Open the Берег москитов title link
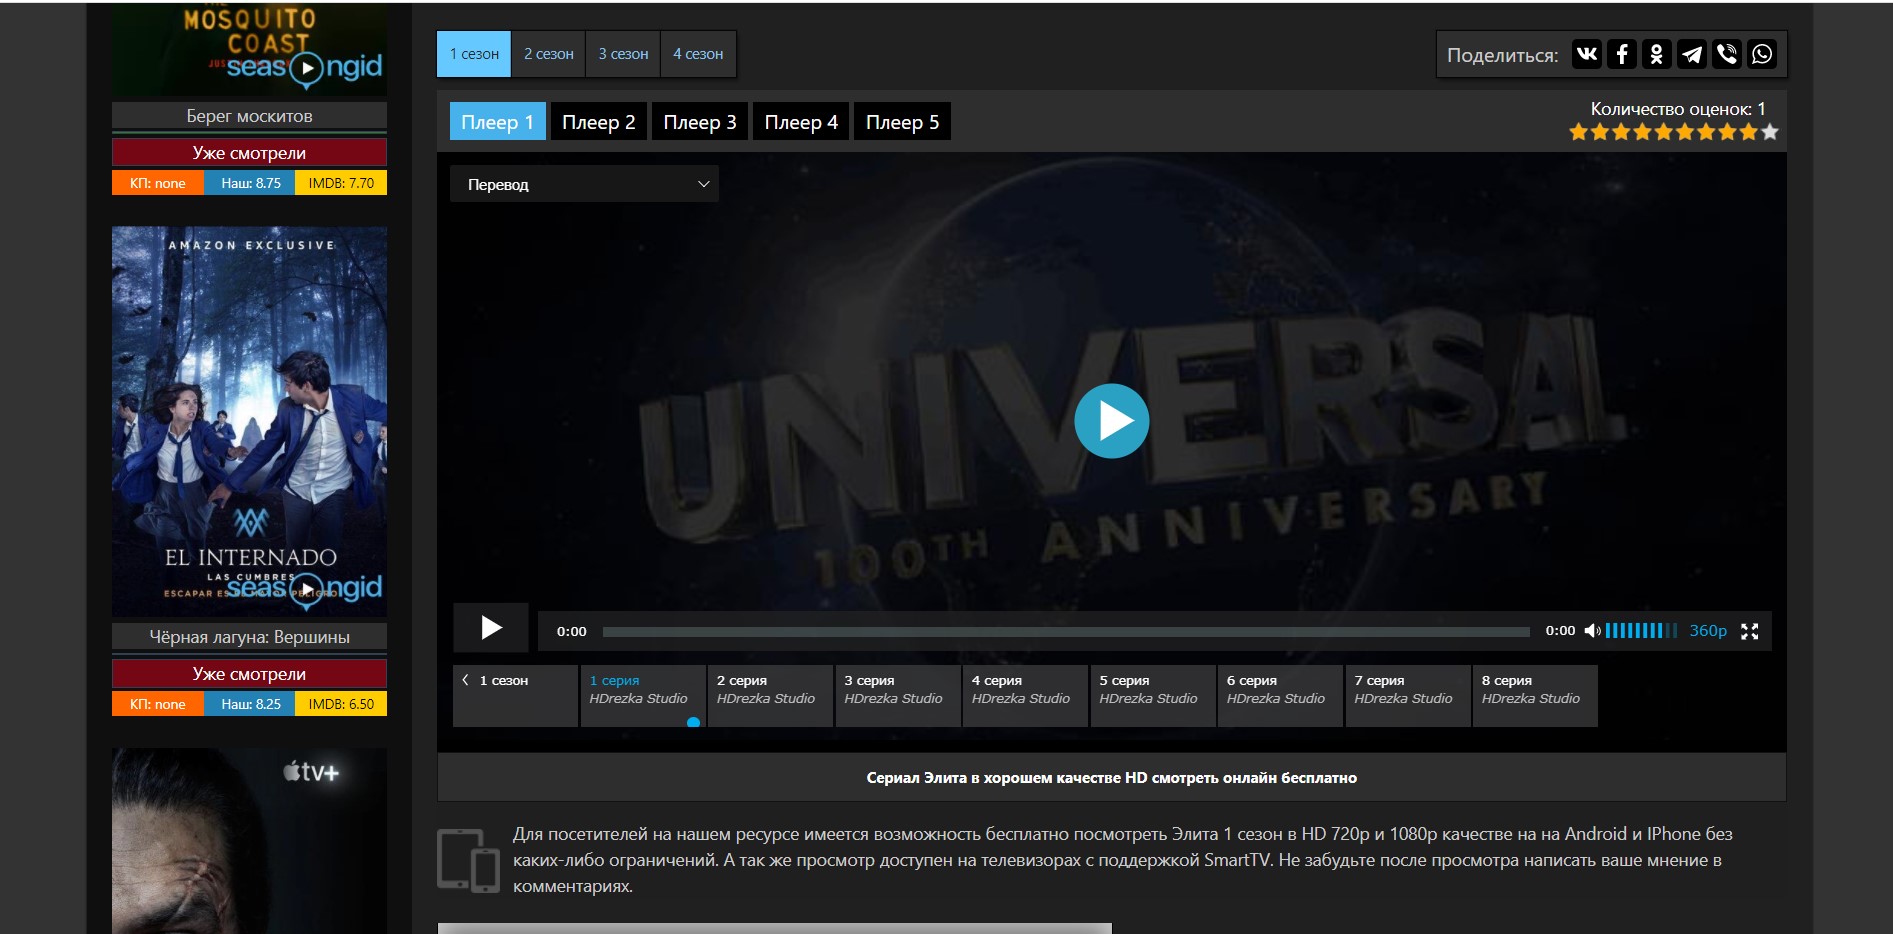This screenshot has width=1893, height=934. [249, 116]
